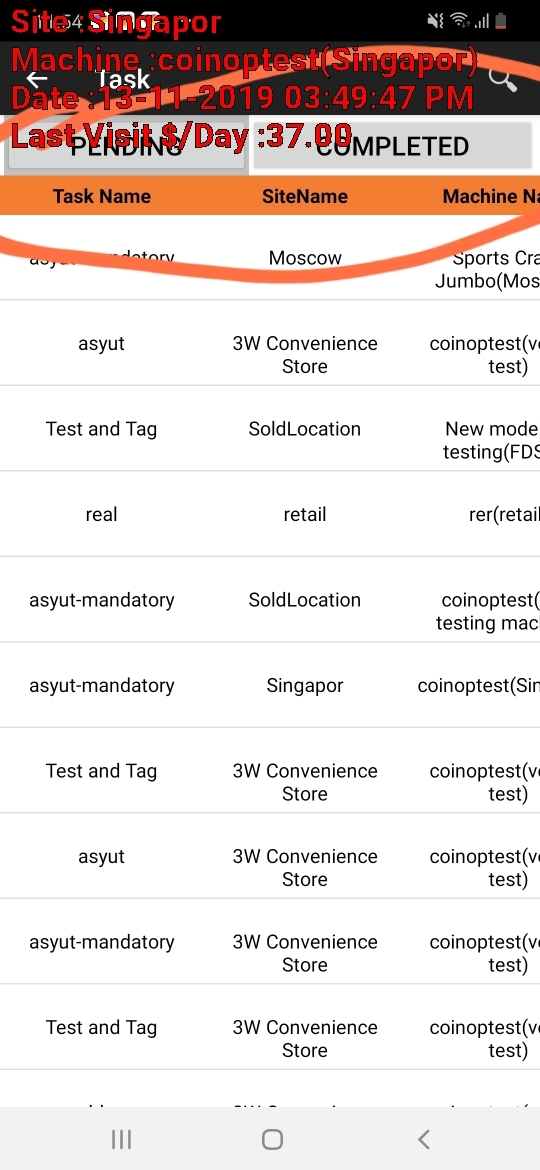The height and width of the screenshot is (1170, 540).
Task: Select the Machine Name column header
Action: tap(491, 196)
